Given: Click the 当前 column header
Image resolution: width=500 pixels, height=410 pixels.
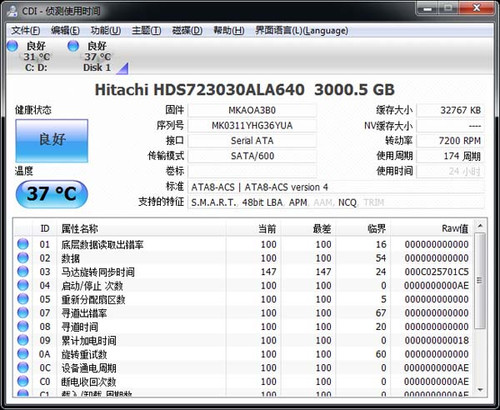Looking at the screenshot, I should click(253, 229).
